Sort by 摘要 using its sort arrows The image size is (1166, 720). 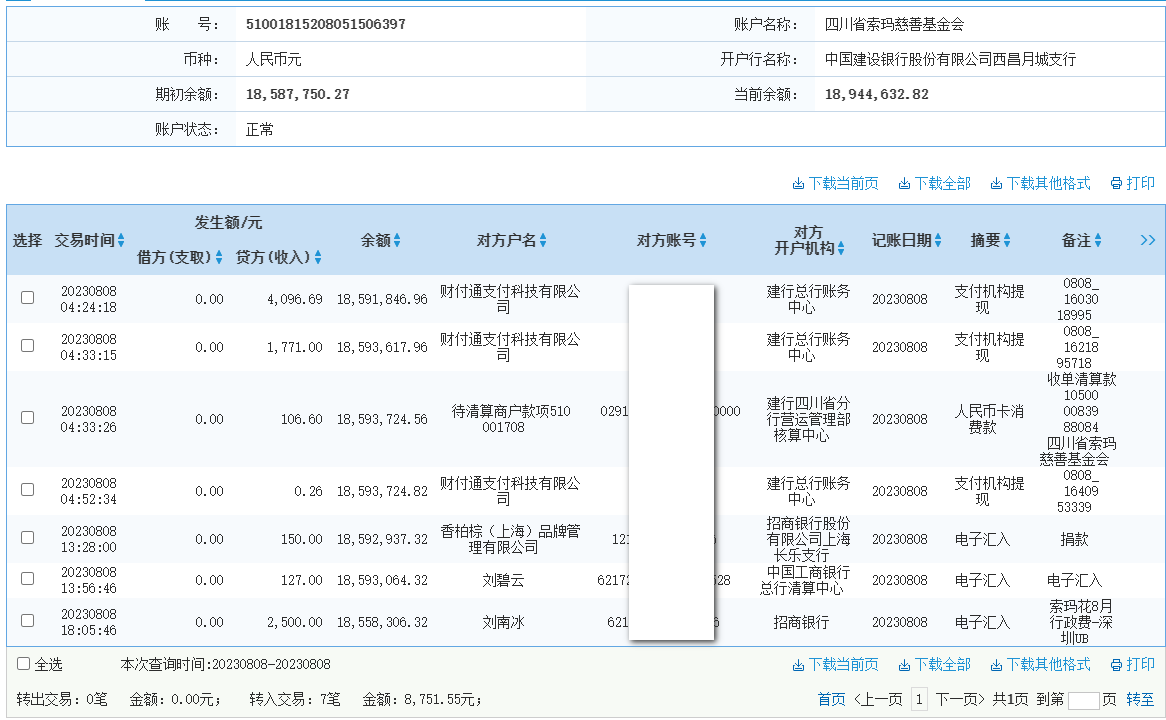[x=1007, y=240]
